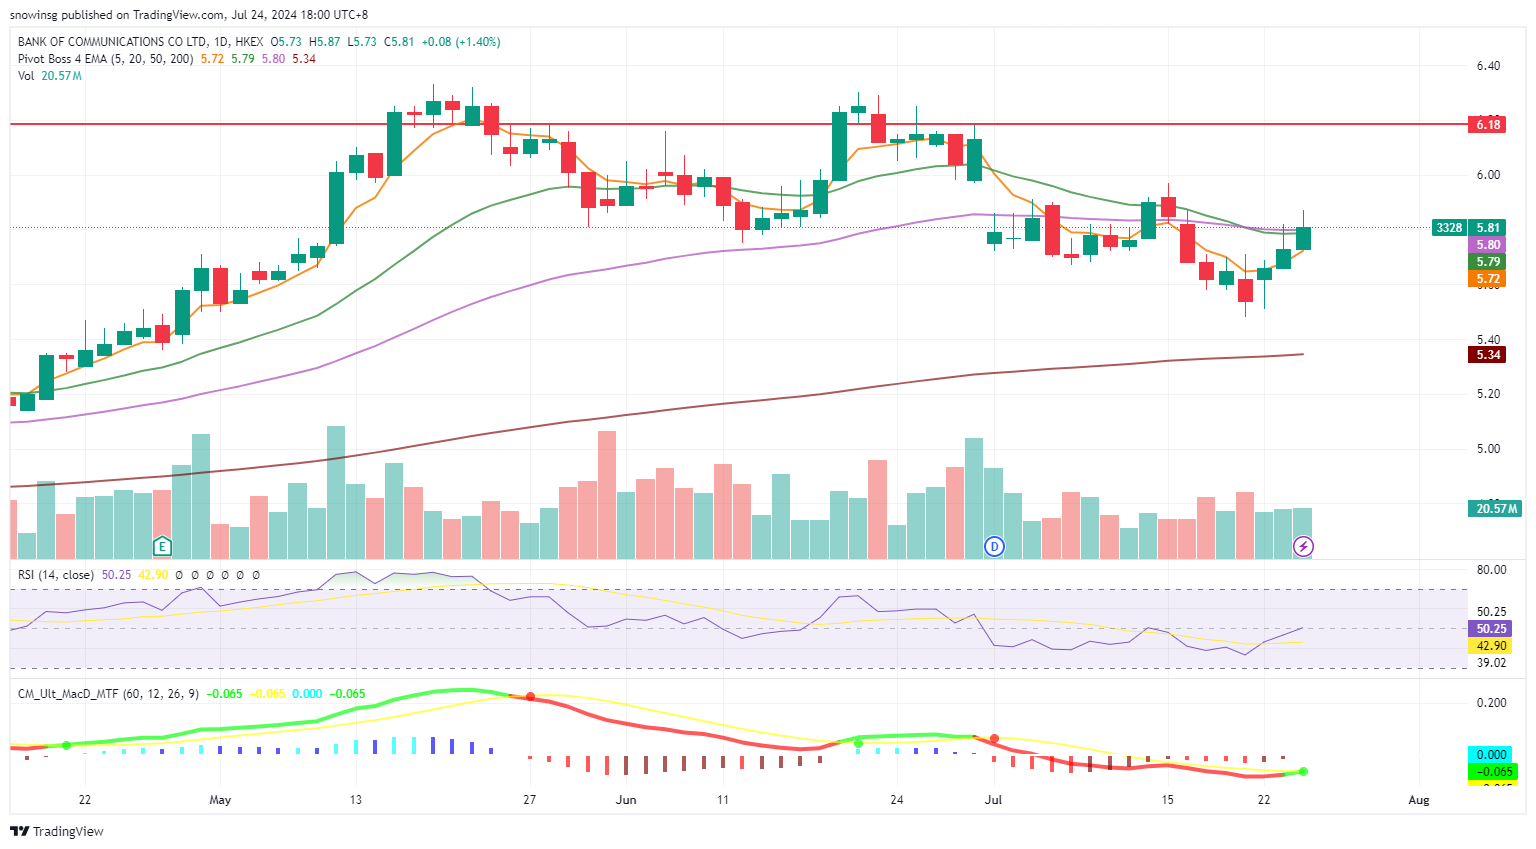Click the green -0.065 MACD axis tag
The height and width of the screenshot is (849, 1536).
click(x=1492, y=772)
